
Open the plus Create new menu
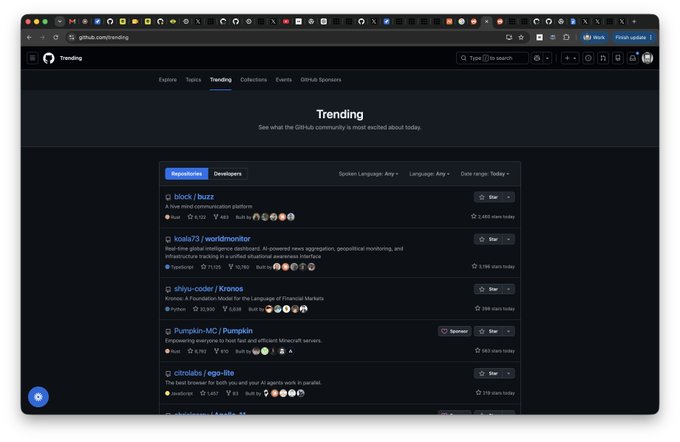tap(570, 58)
